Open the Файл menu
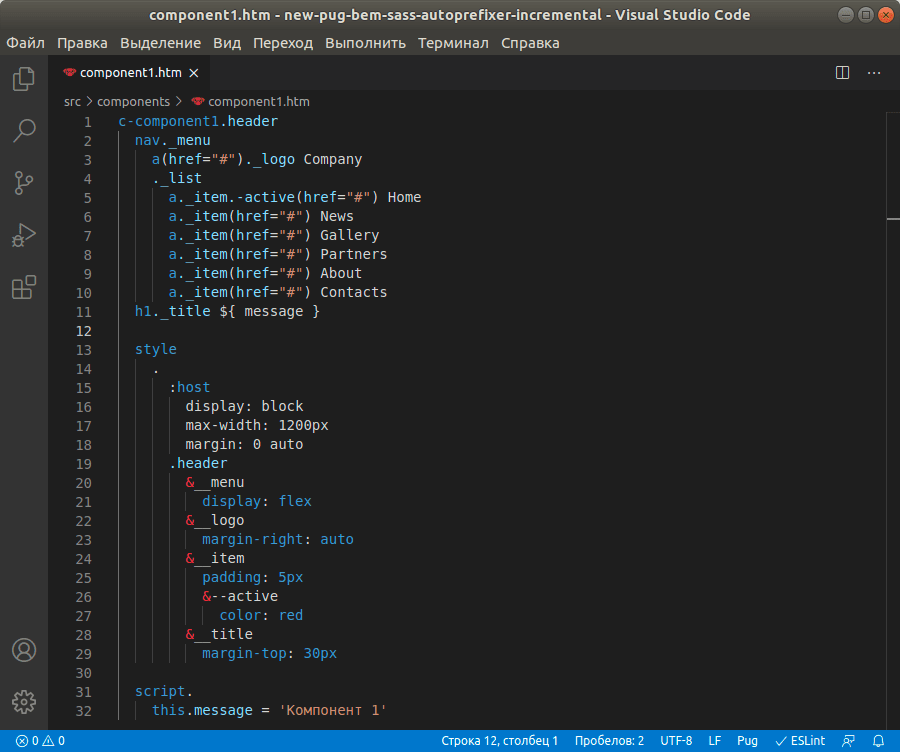The image size is (900, 752). tap(25, 43)
